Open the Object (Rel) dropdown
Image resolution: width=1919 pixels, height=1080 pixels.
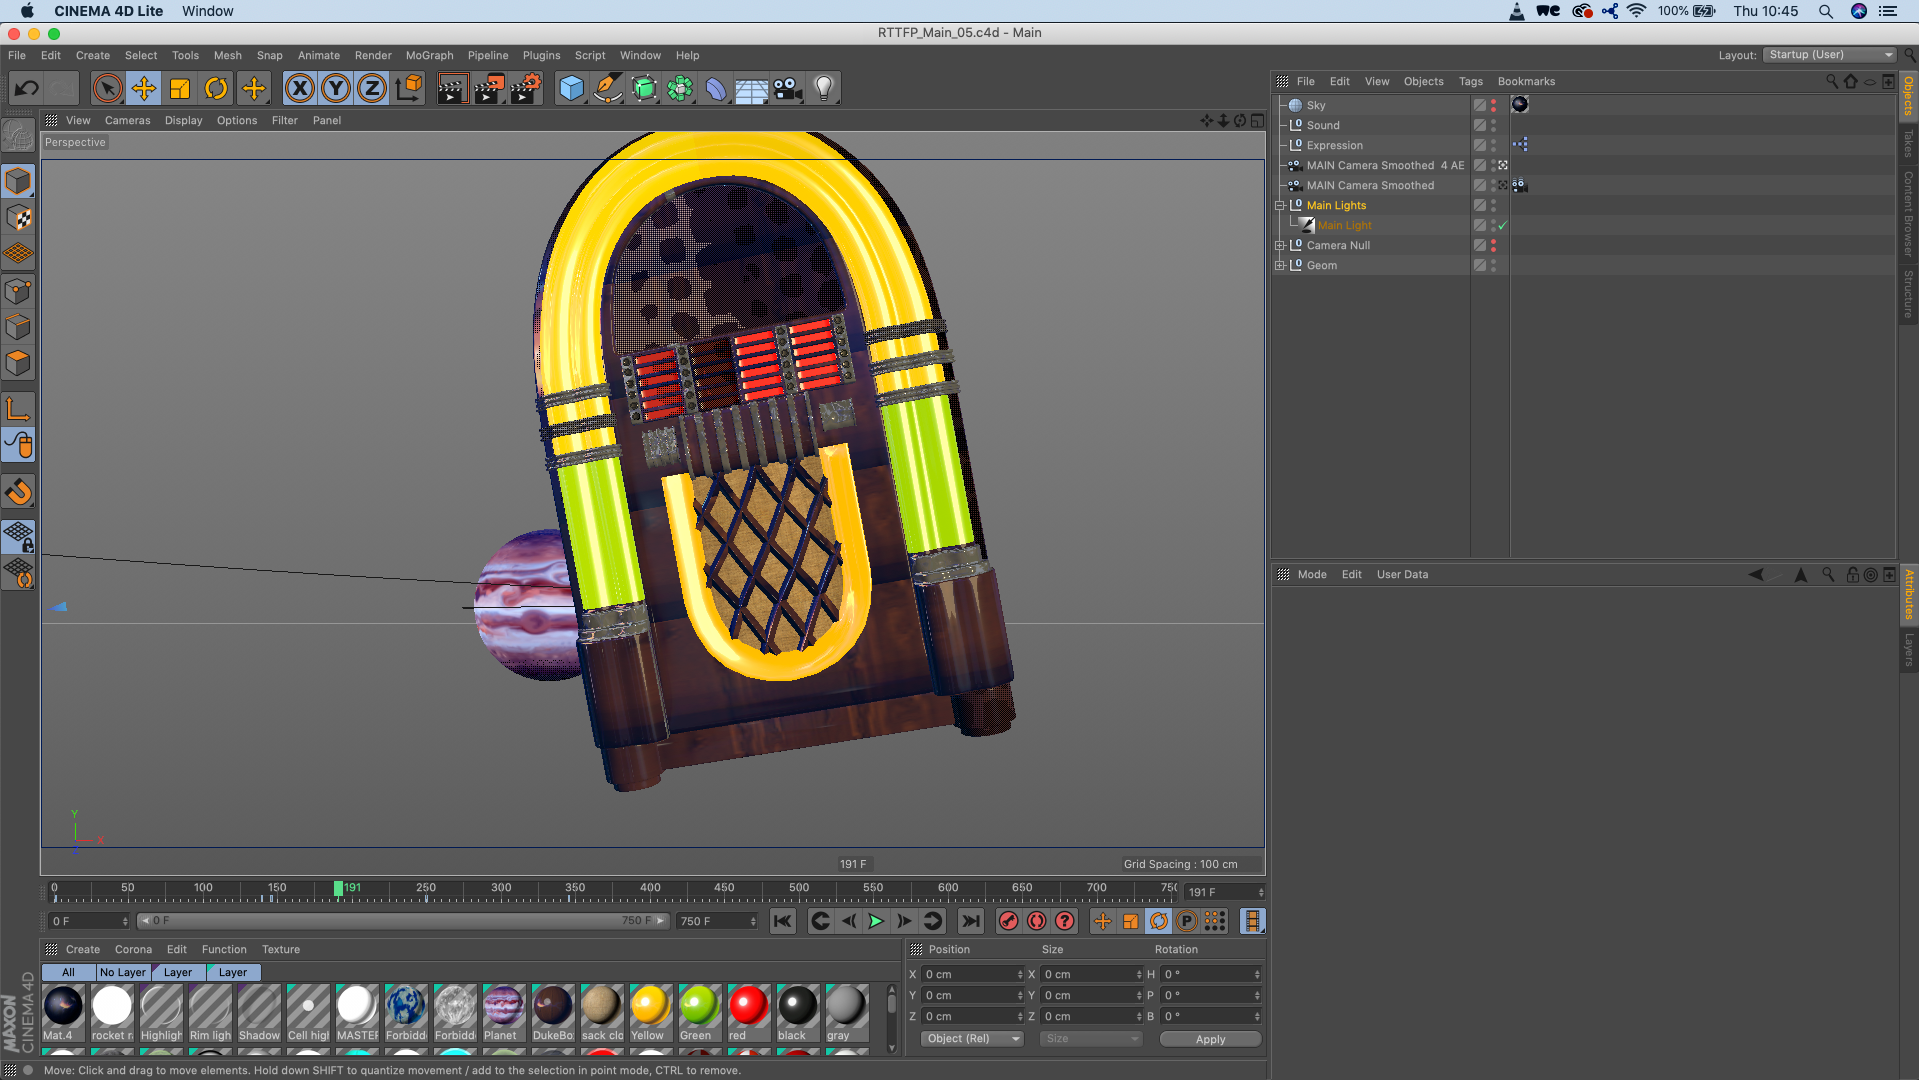(972, 1039)
